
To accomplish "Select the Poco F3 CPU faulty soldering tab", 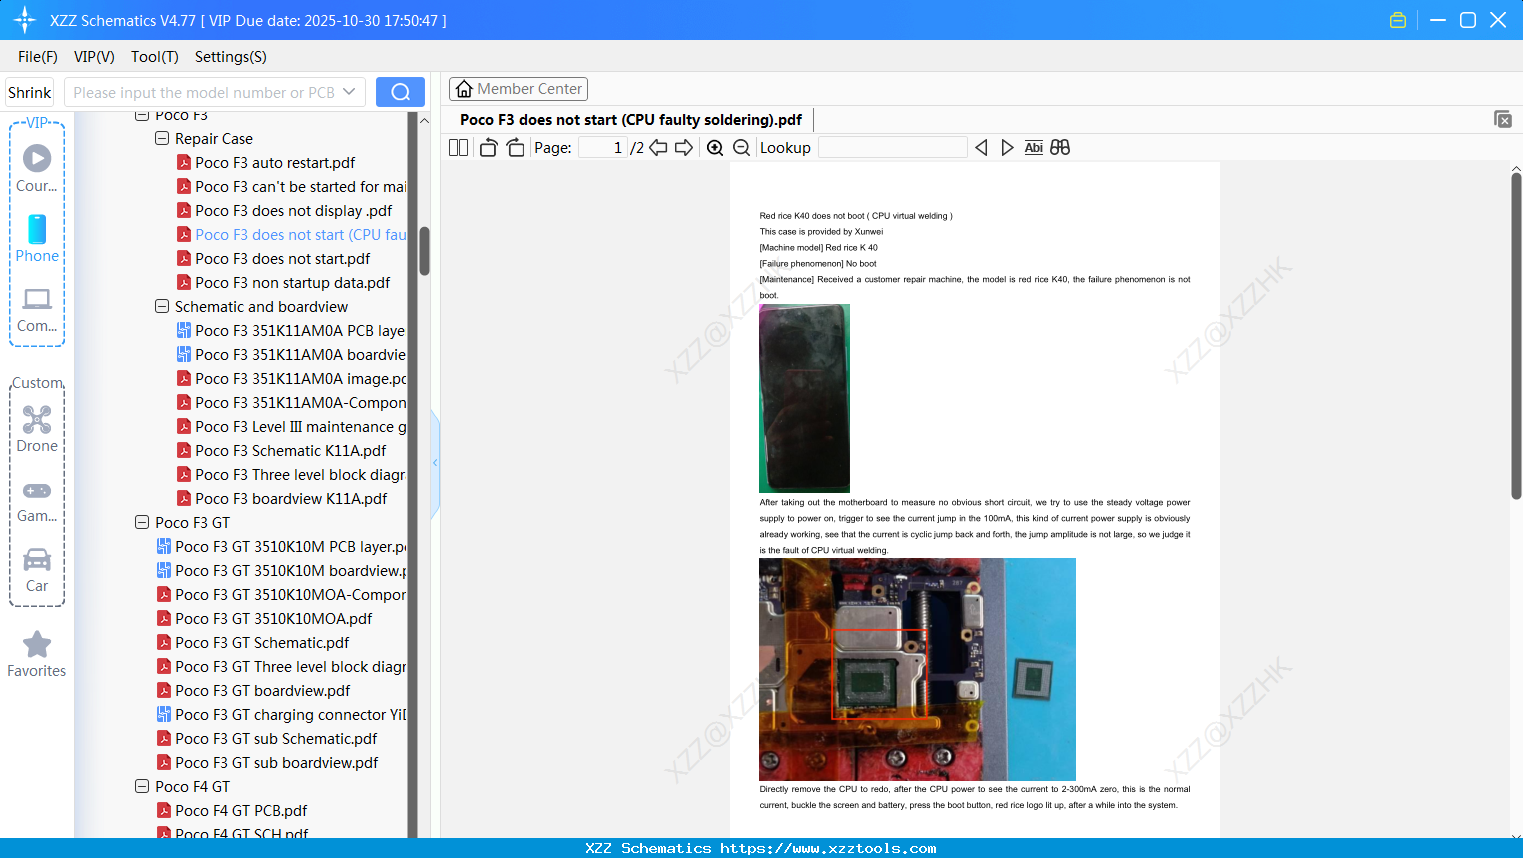I will [631, 120].
